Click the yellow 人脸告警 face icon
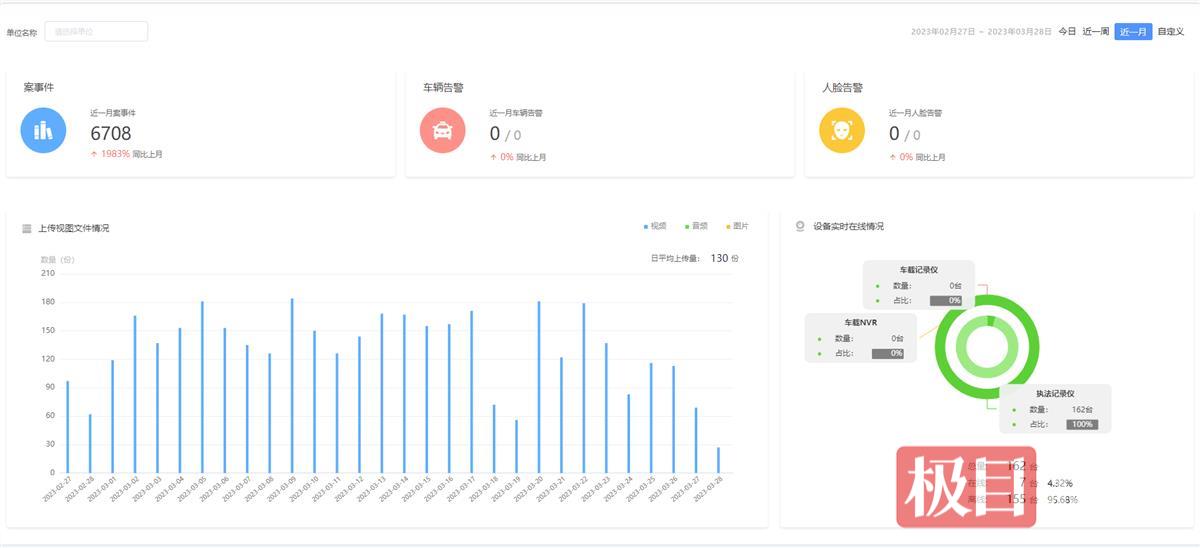1200x548 pixels. coord(841,131)
